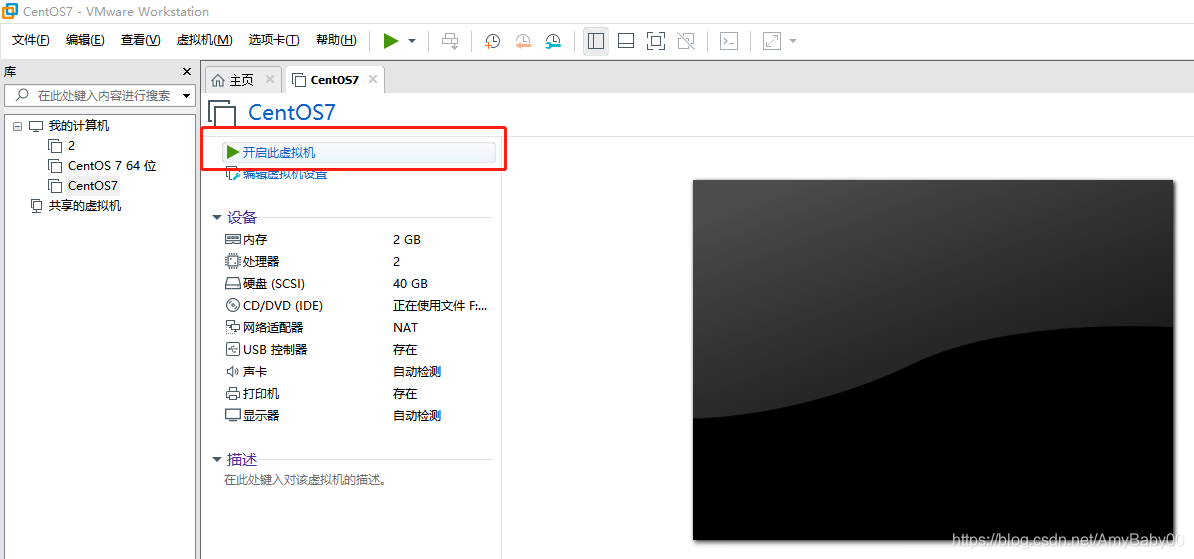
Task: Open the stretch display dropdown arrow
Action: tap(793, 41)
